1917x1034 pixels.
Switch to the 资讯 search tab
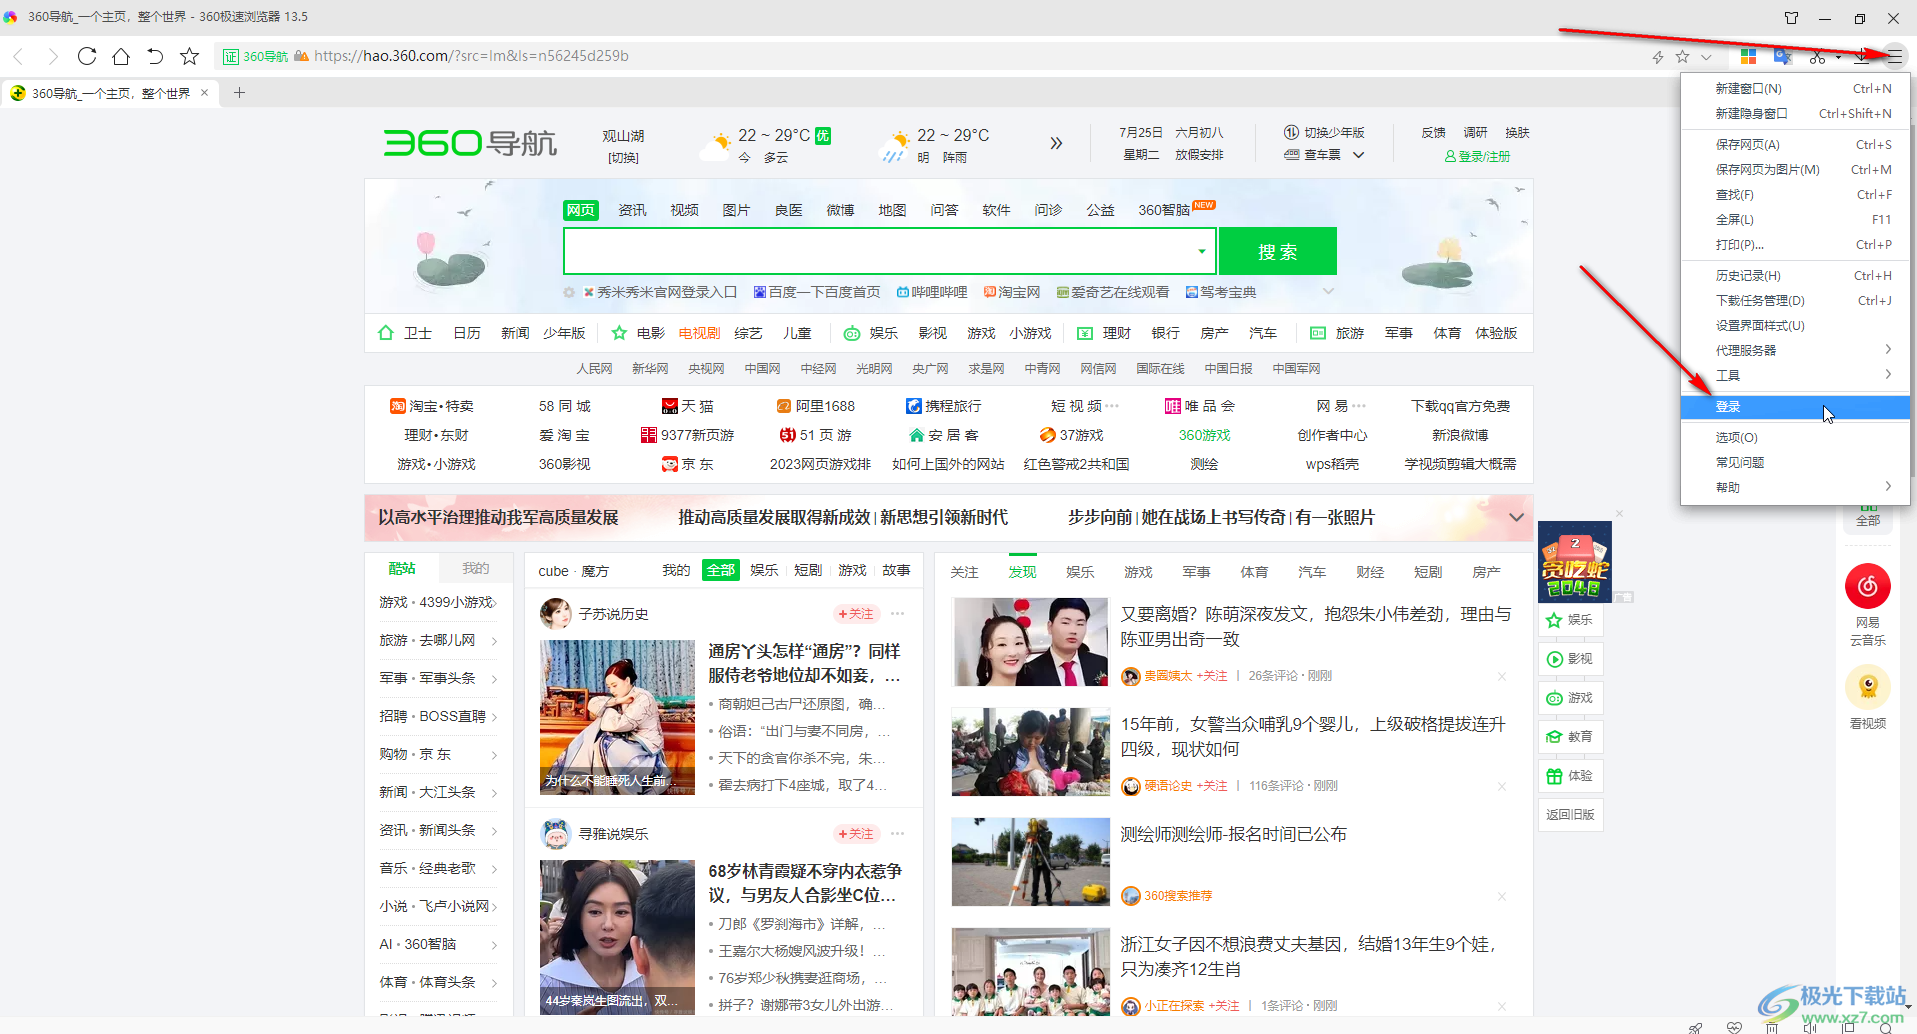[632, 210]
